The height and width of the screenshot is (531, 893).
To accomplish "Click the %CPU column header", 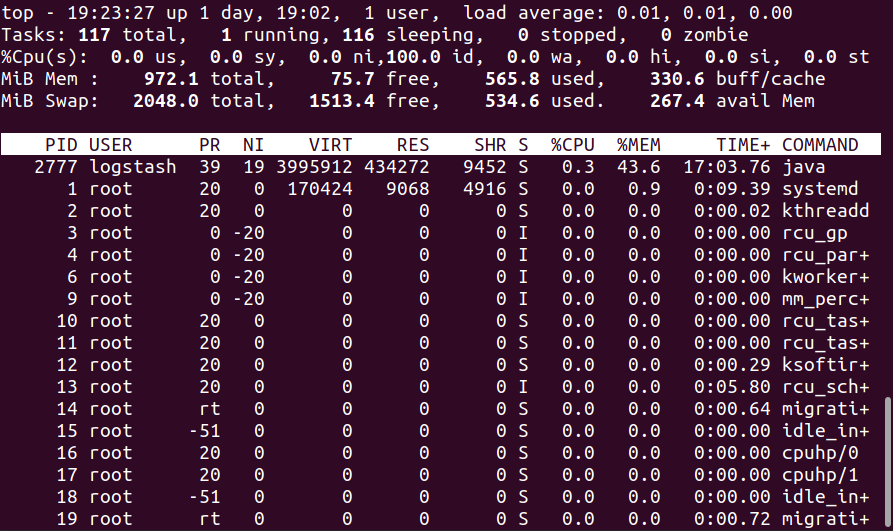I will pyautogui.click(x=572, y=145).
